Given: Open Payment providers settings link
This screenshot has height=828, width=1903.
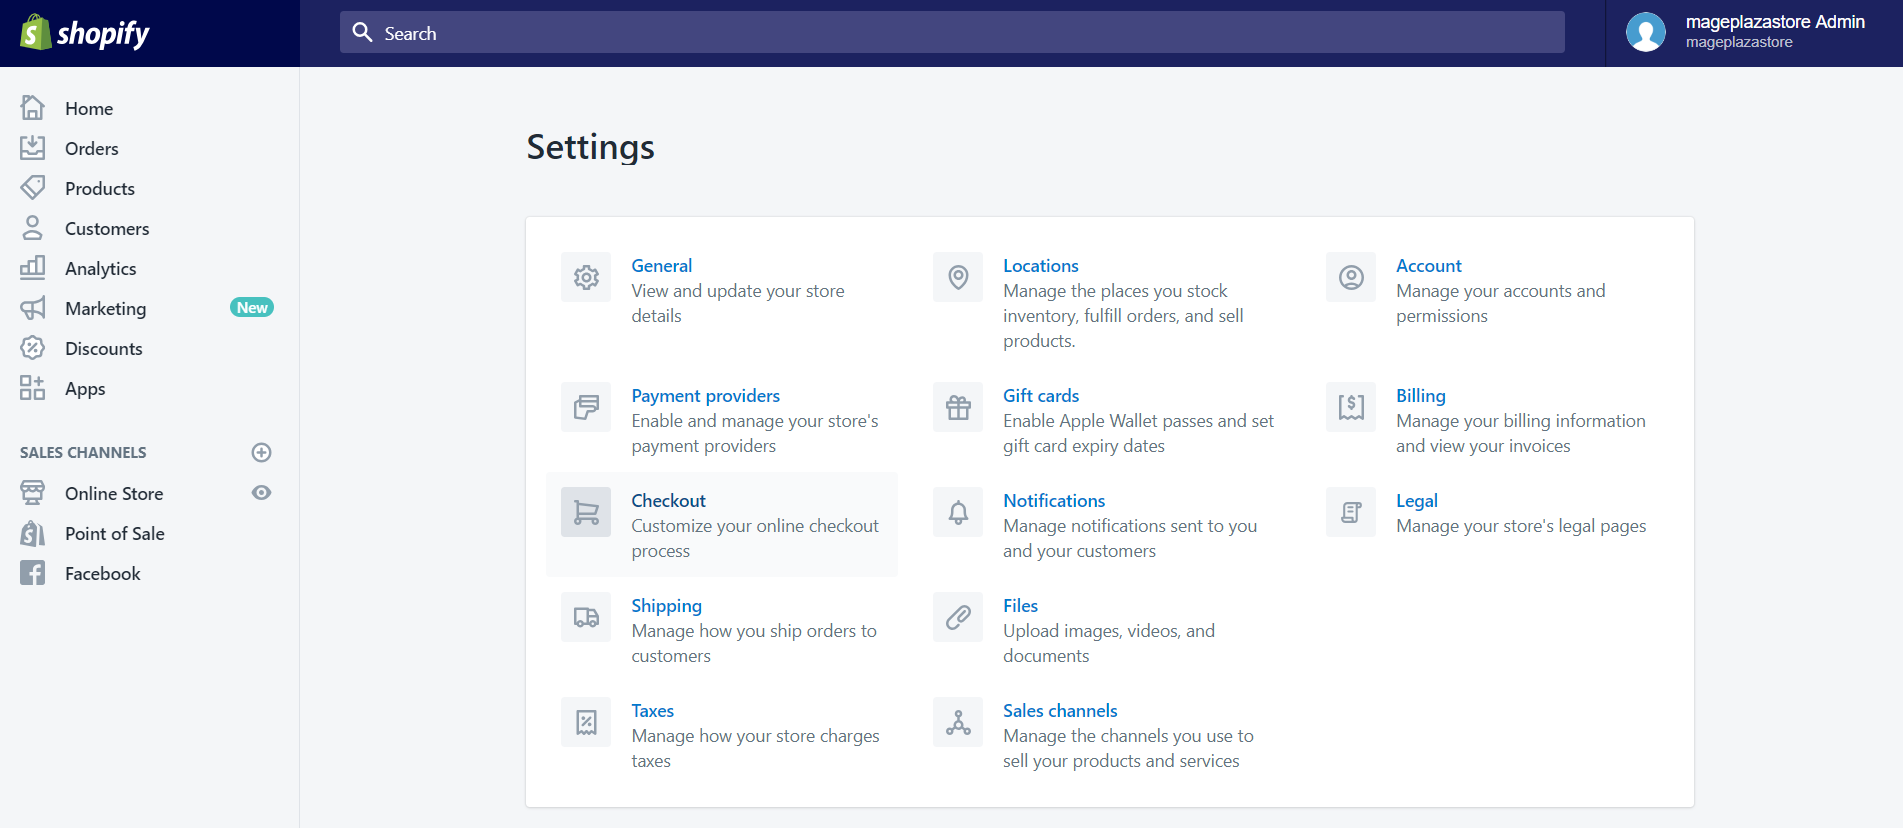Looking at the screenshot, I should click(x=705, y=395).
